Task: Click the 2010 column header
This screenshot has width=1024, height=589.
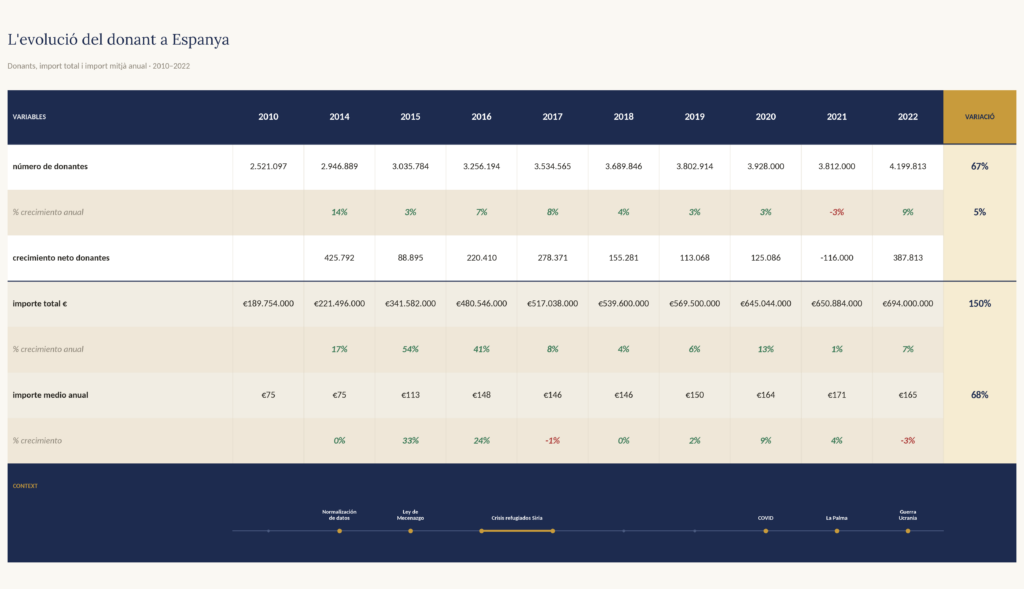Action: (x=268, y=117)
